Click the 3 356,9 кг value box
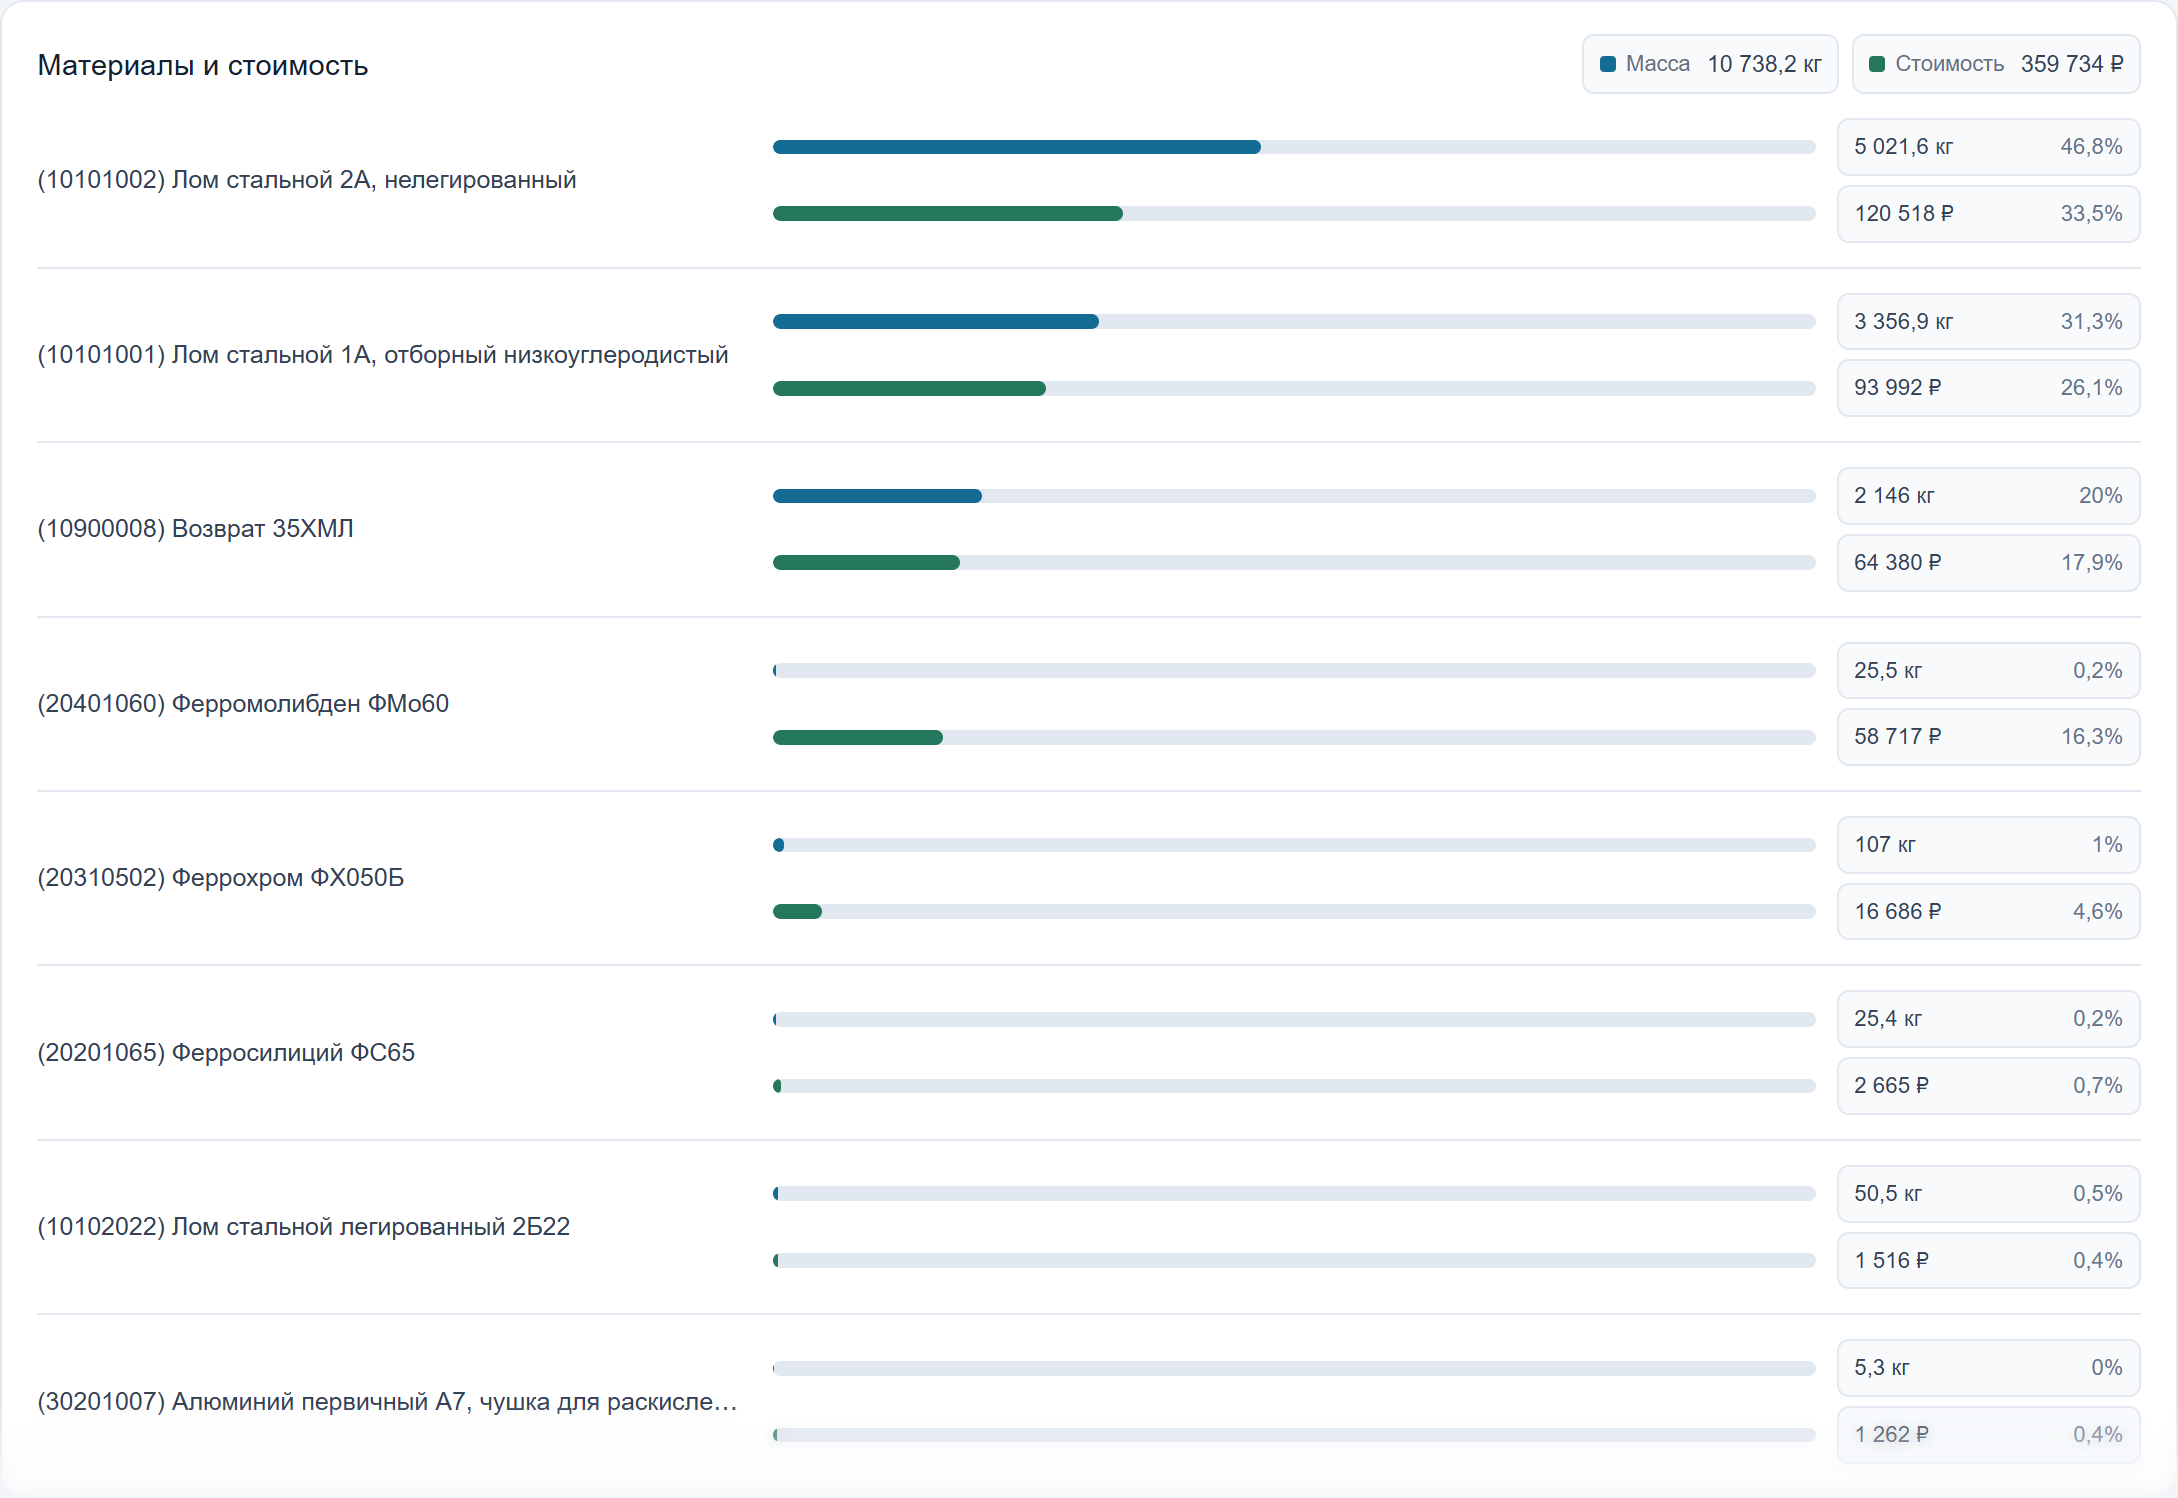Screen dimensions: 2178x1498 (x=1988, y=321)
